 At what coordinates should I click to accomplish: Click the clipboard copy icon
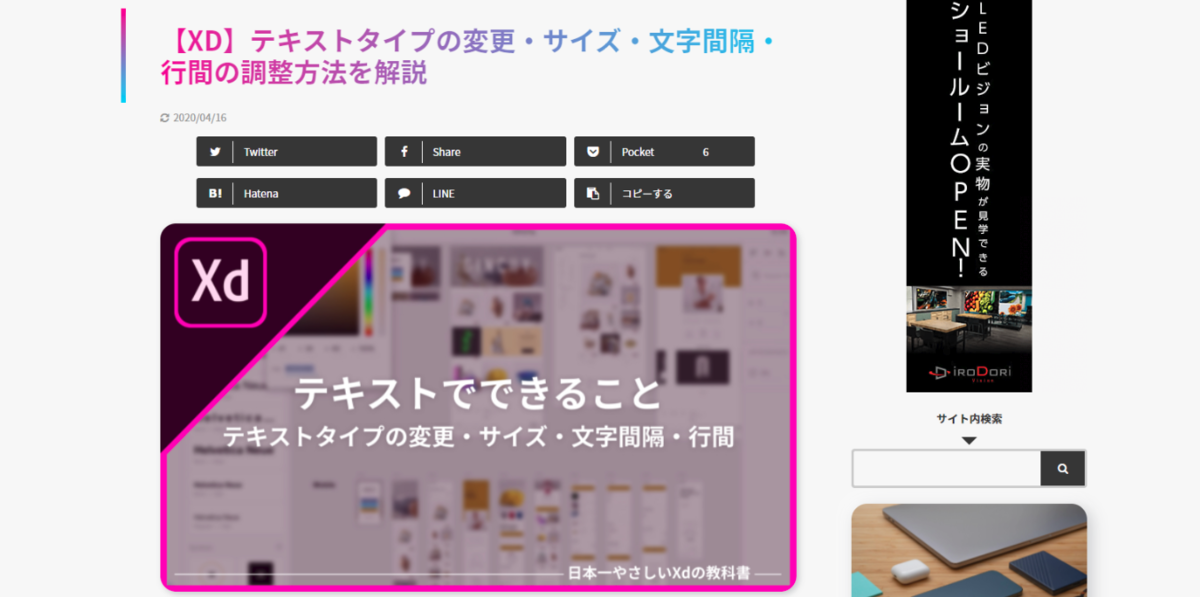[x=593, y=193]
